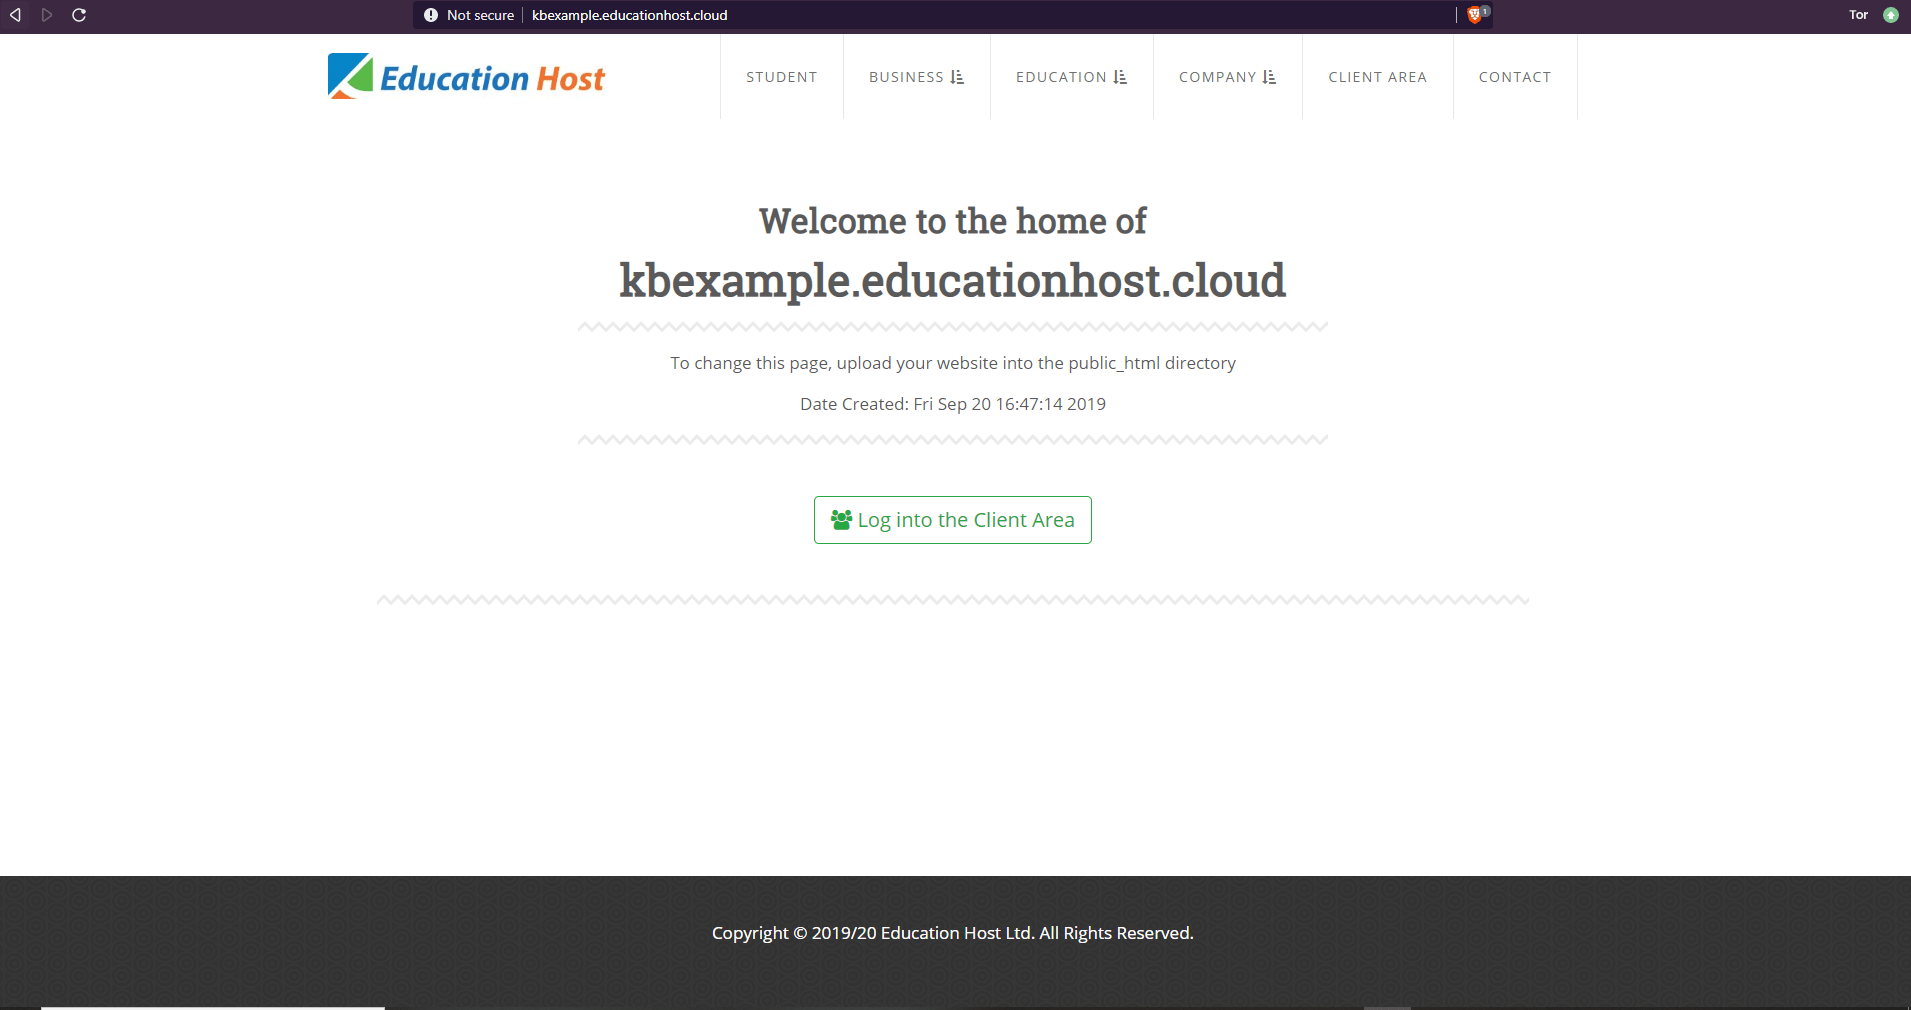
Task: Expand the Company menu dropdown
Action: click(1228, 77)
